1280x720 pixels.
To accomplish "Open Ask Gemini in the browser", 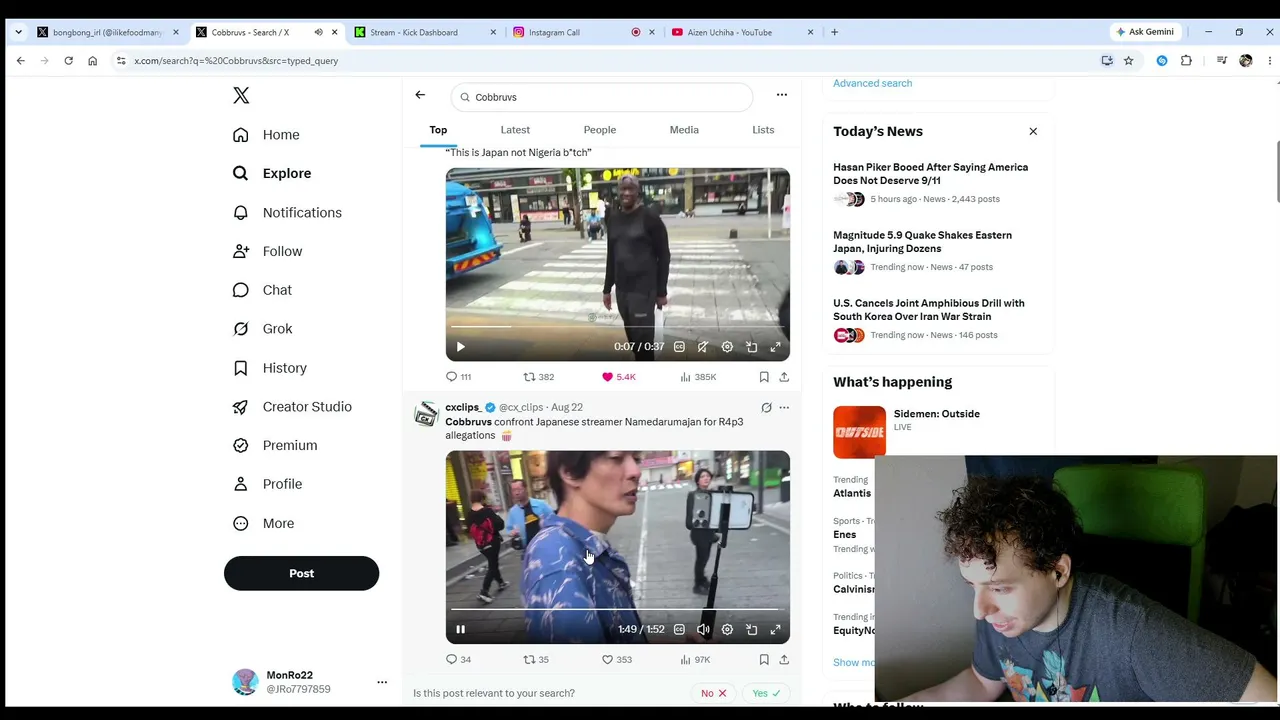I will [x=1144, y=32].
